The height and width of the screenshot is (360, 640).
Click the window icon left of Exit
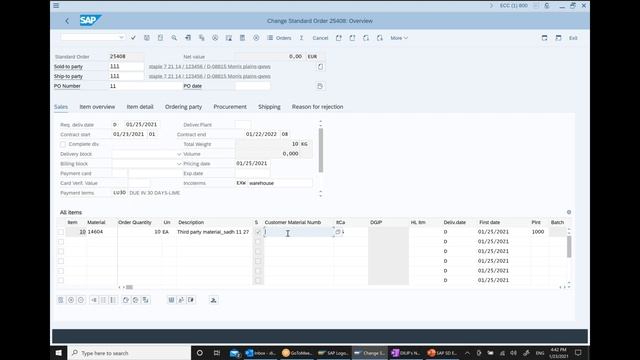point(558,38)
